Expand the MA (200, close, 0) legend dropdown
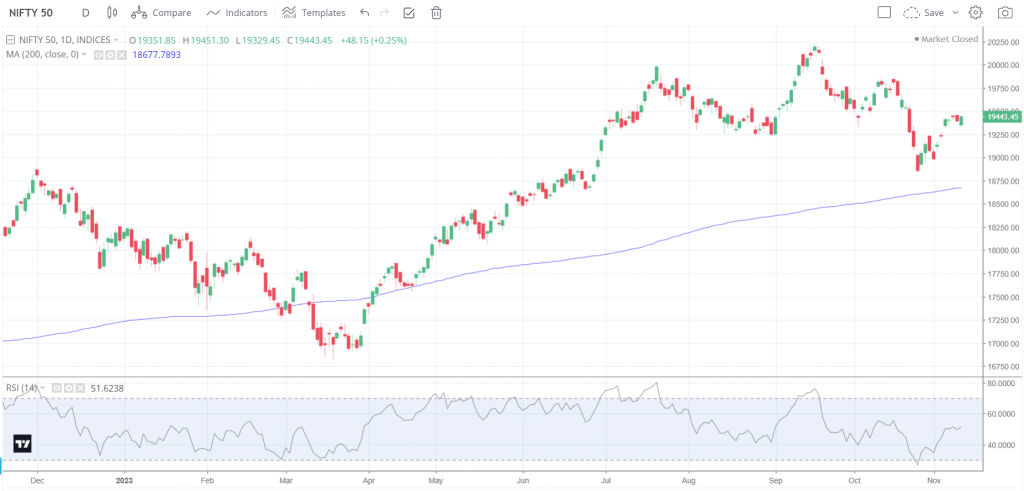 (84, 55)
